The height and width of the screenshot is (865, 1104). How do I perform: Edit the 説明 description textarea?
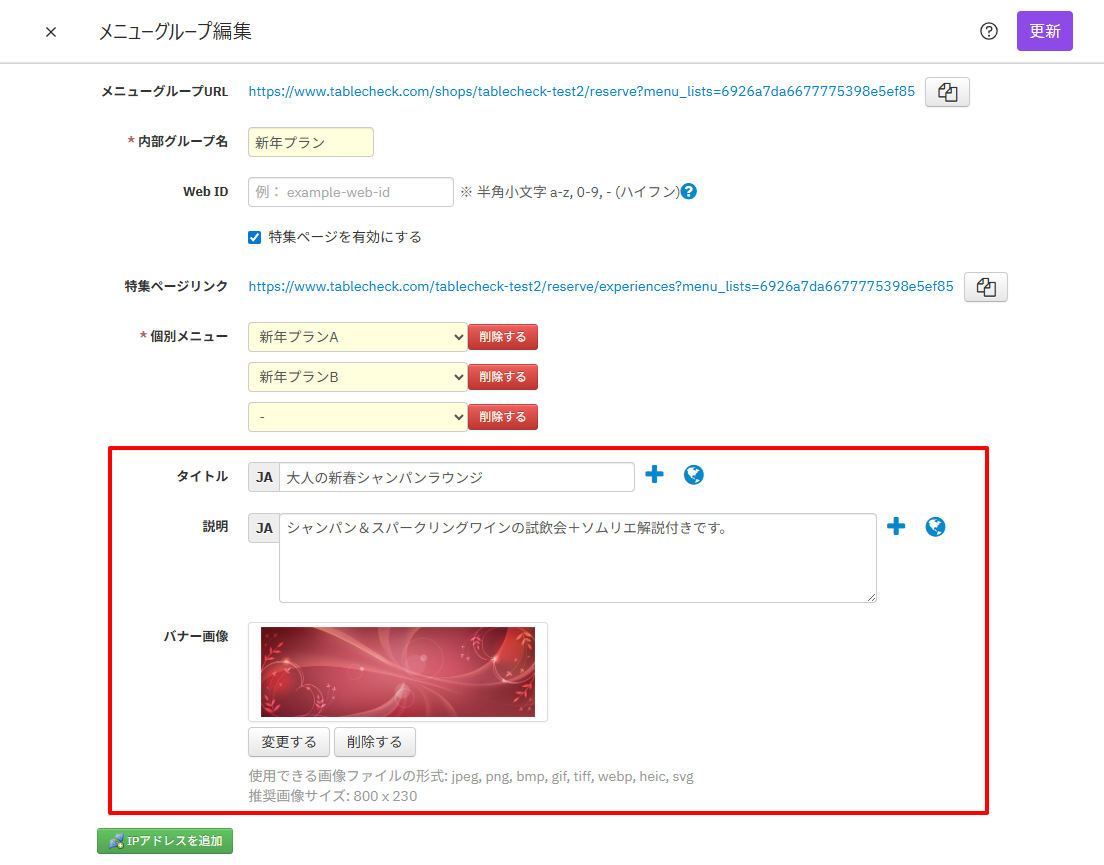click(x=578, y=558)
